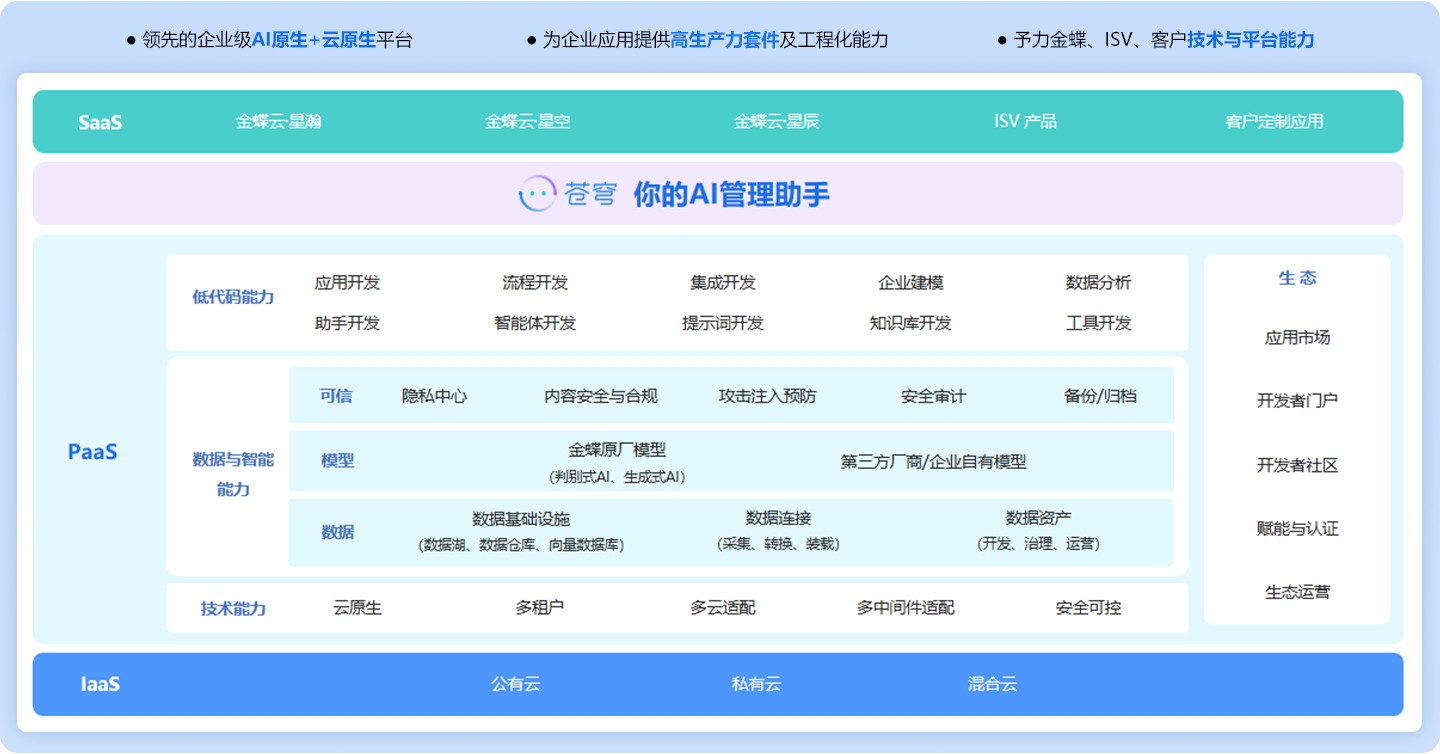Select 混合云 in the IaaS bar
Image resolution: width=1440 pixels, height=754 pixels.
pyautogui.click(x=992, y=684)
